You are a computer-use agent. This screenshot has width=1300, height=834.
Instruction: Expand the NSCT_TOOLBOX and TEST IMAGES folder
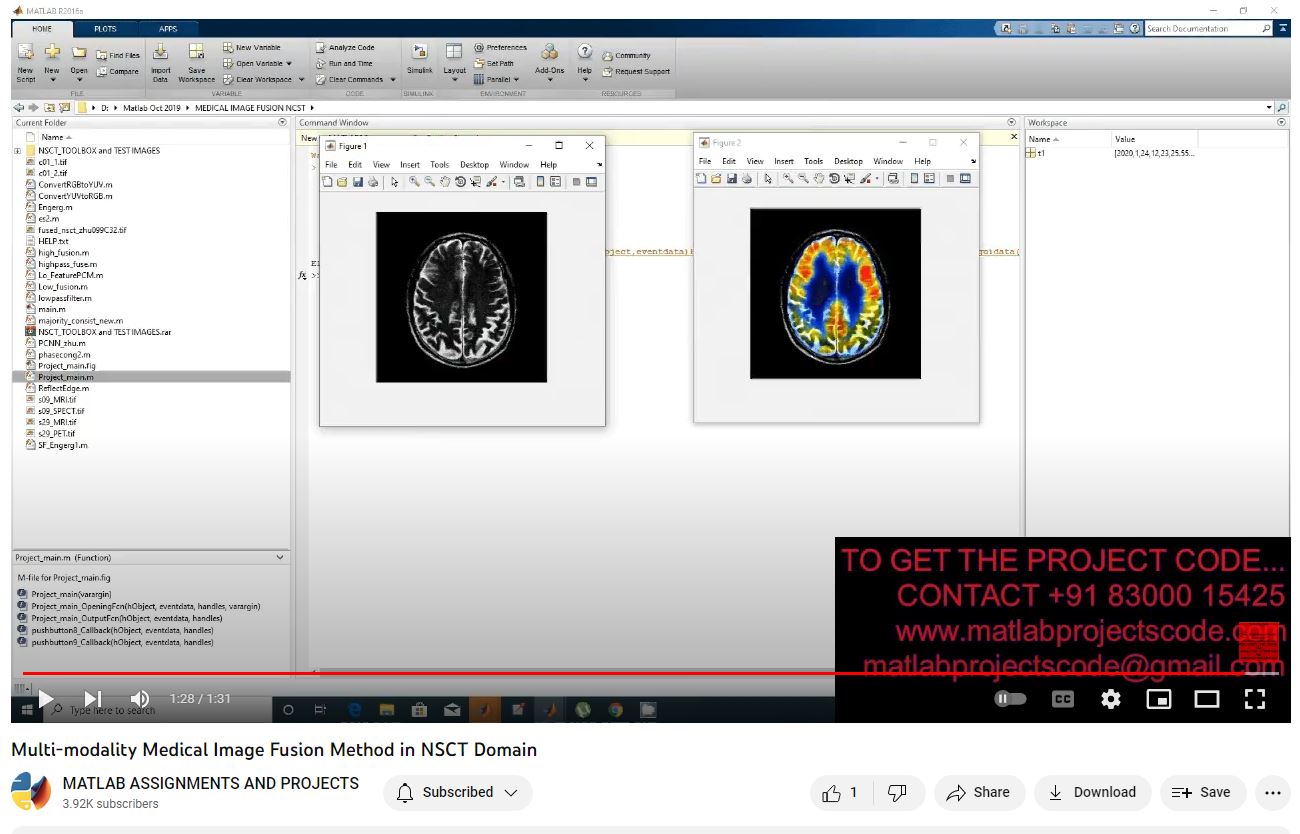[17, 151]
